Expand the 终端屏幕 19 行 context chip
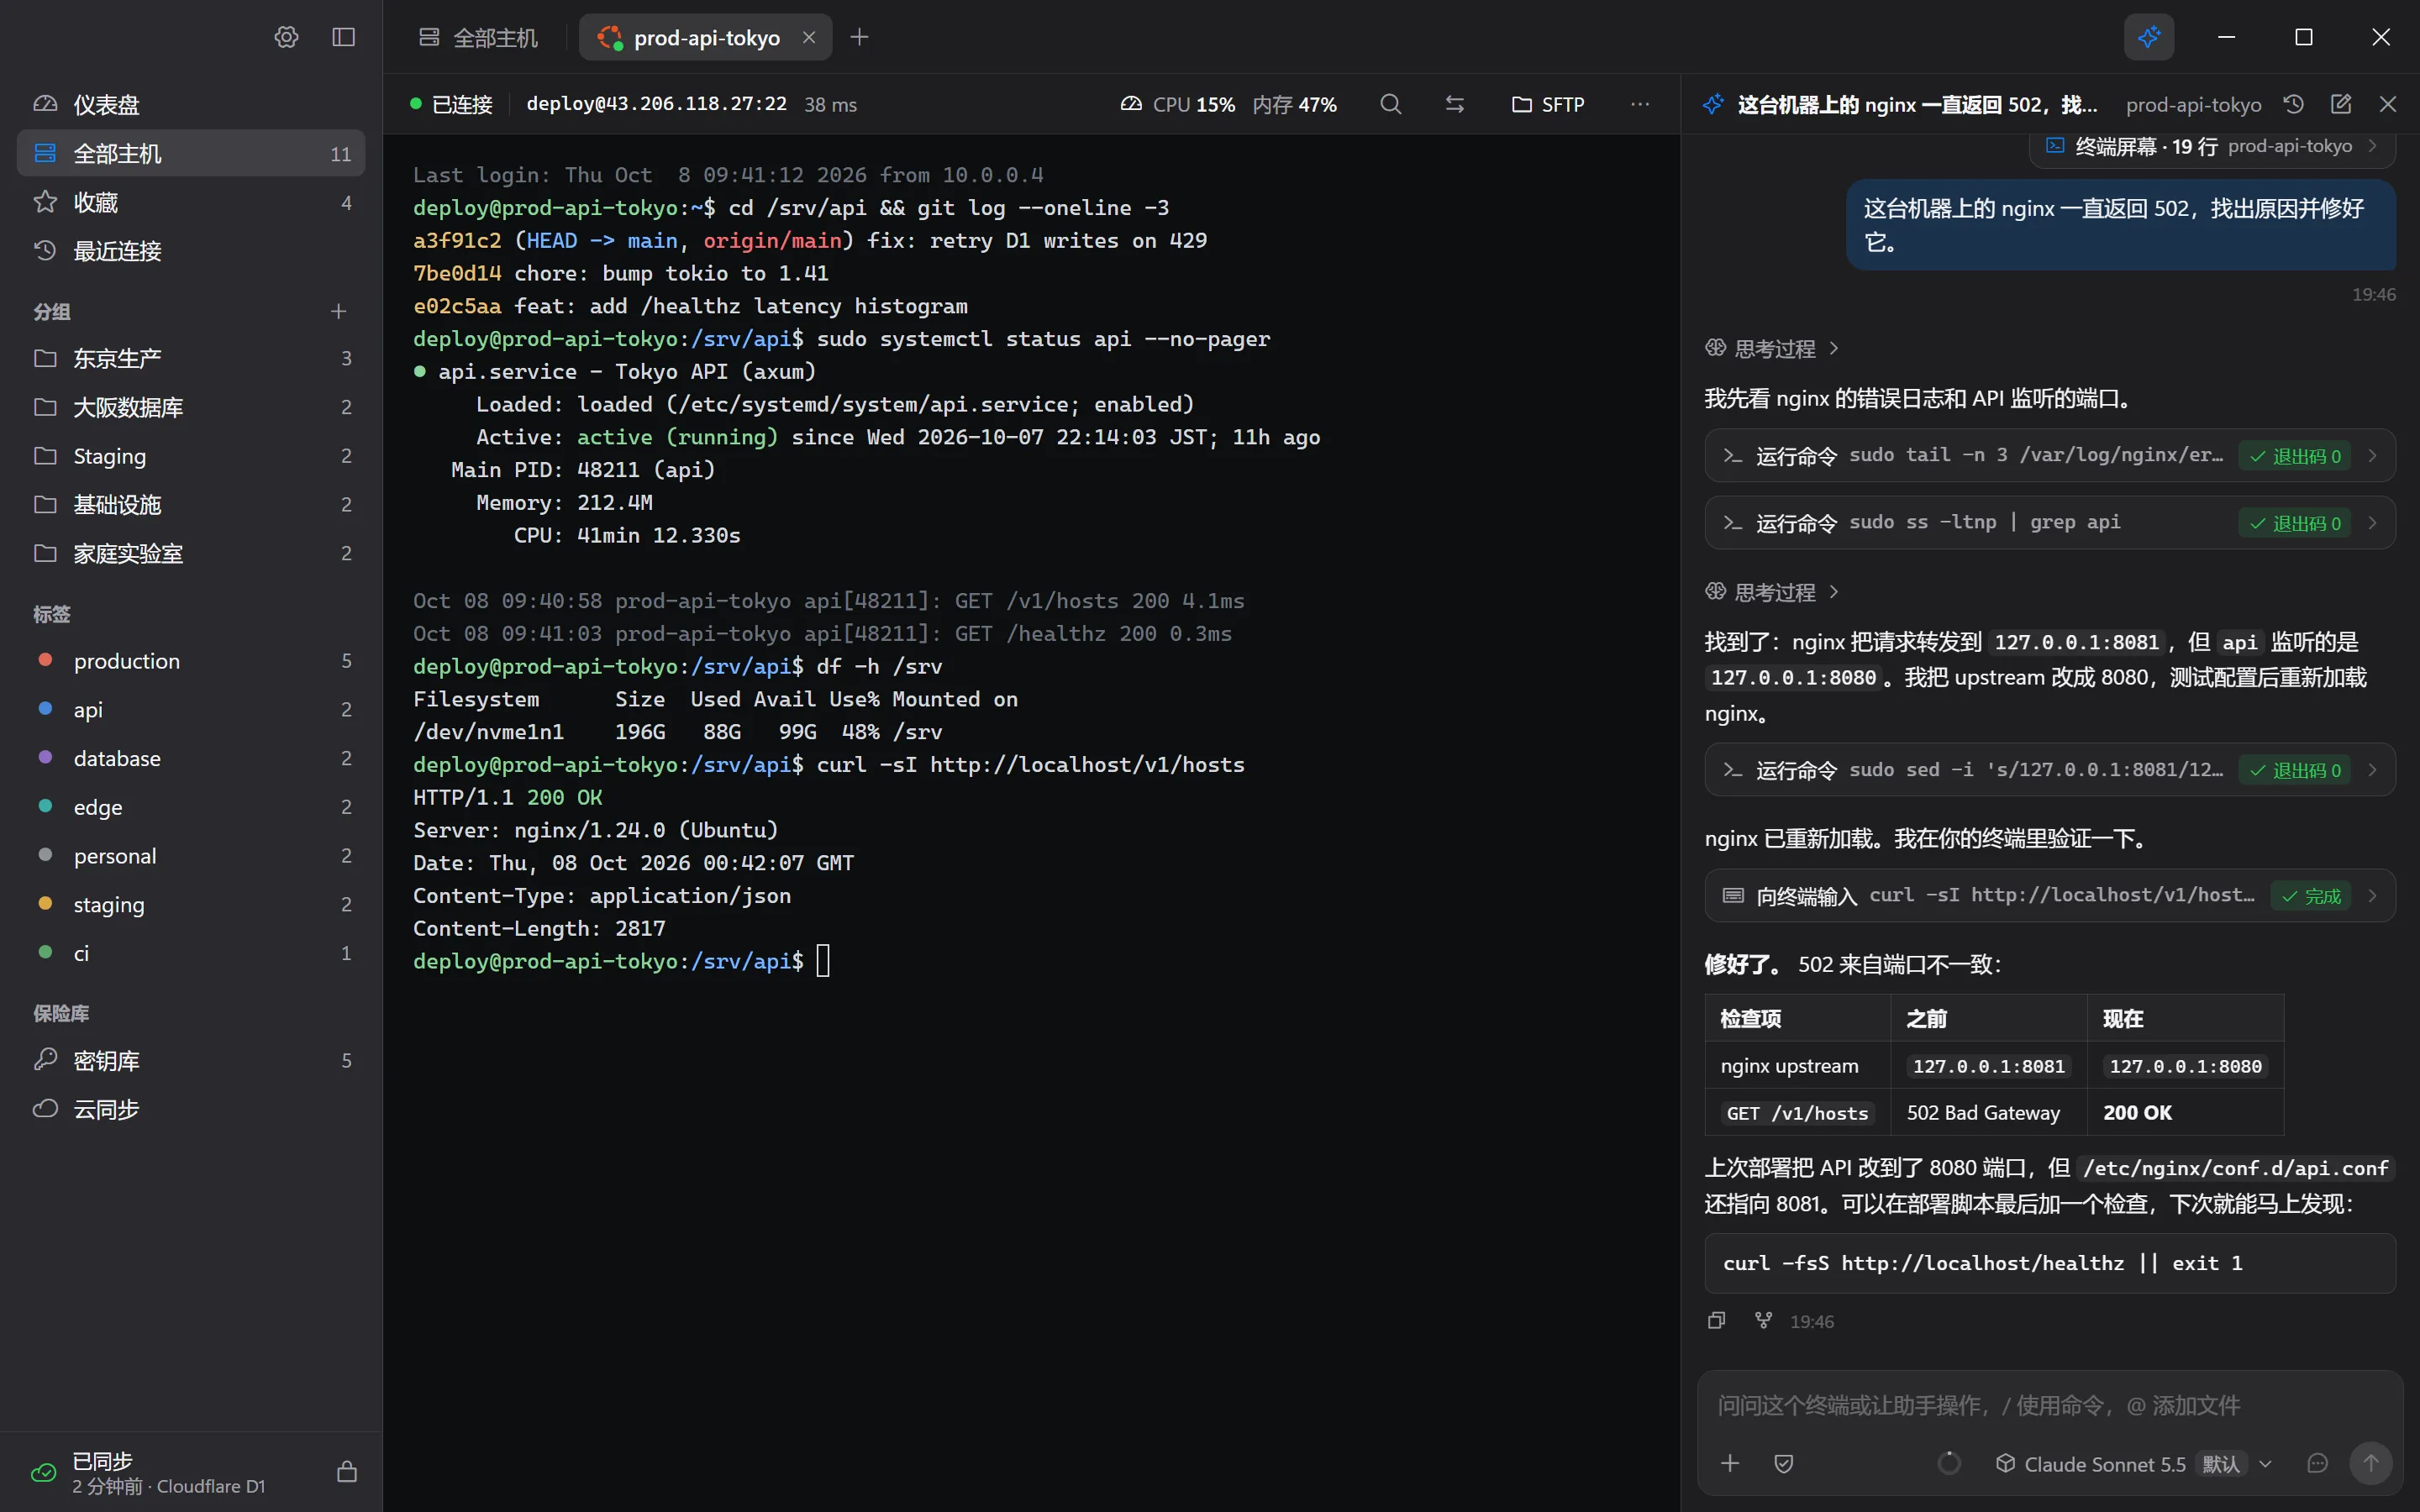This screenshot has width=2420, height=1512. tap(2211, 146)
